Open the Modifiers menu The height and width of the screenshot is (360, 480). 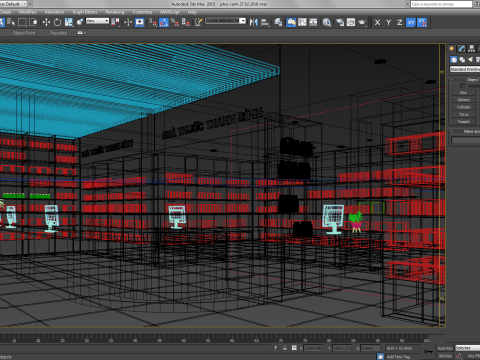pos(28,12)
